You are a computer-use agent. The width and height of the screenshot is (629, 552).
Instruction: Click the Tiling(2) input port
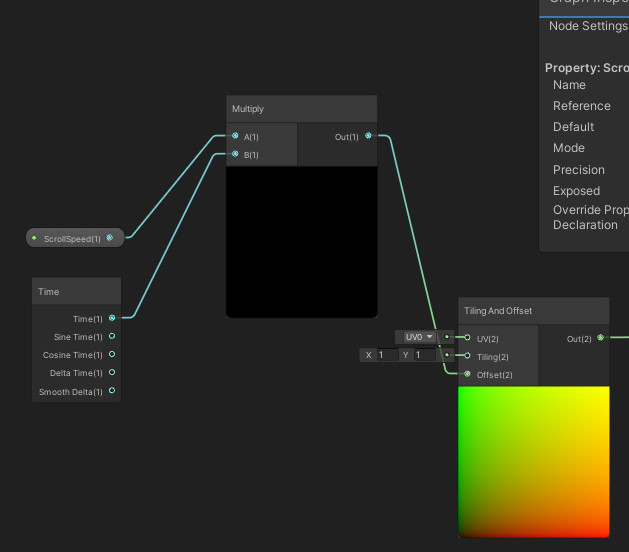tap(467, 356)
